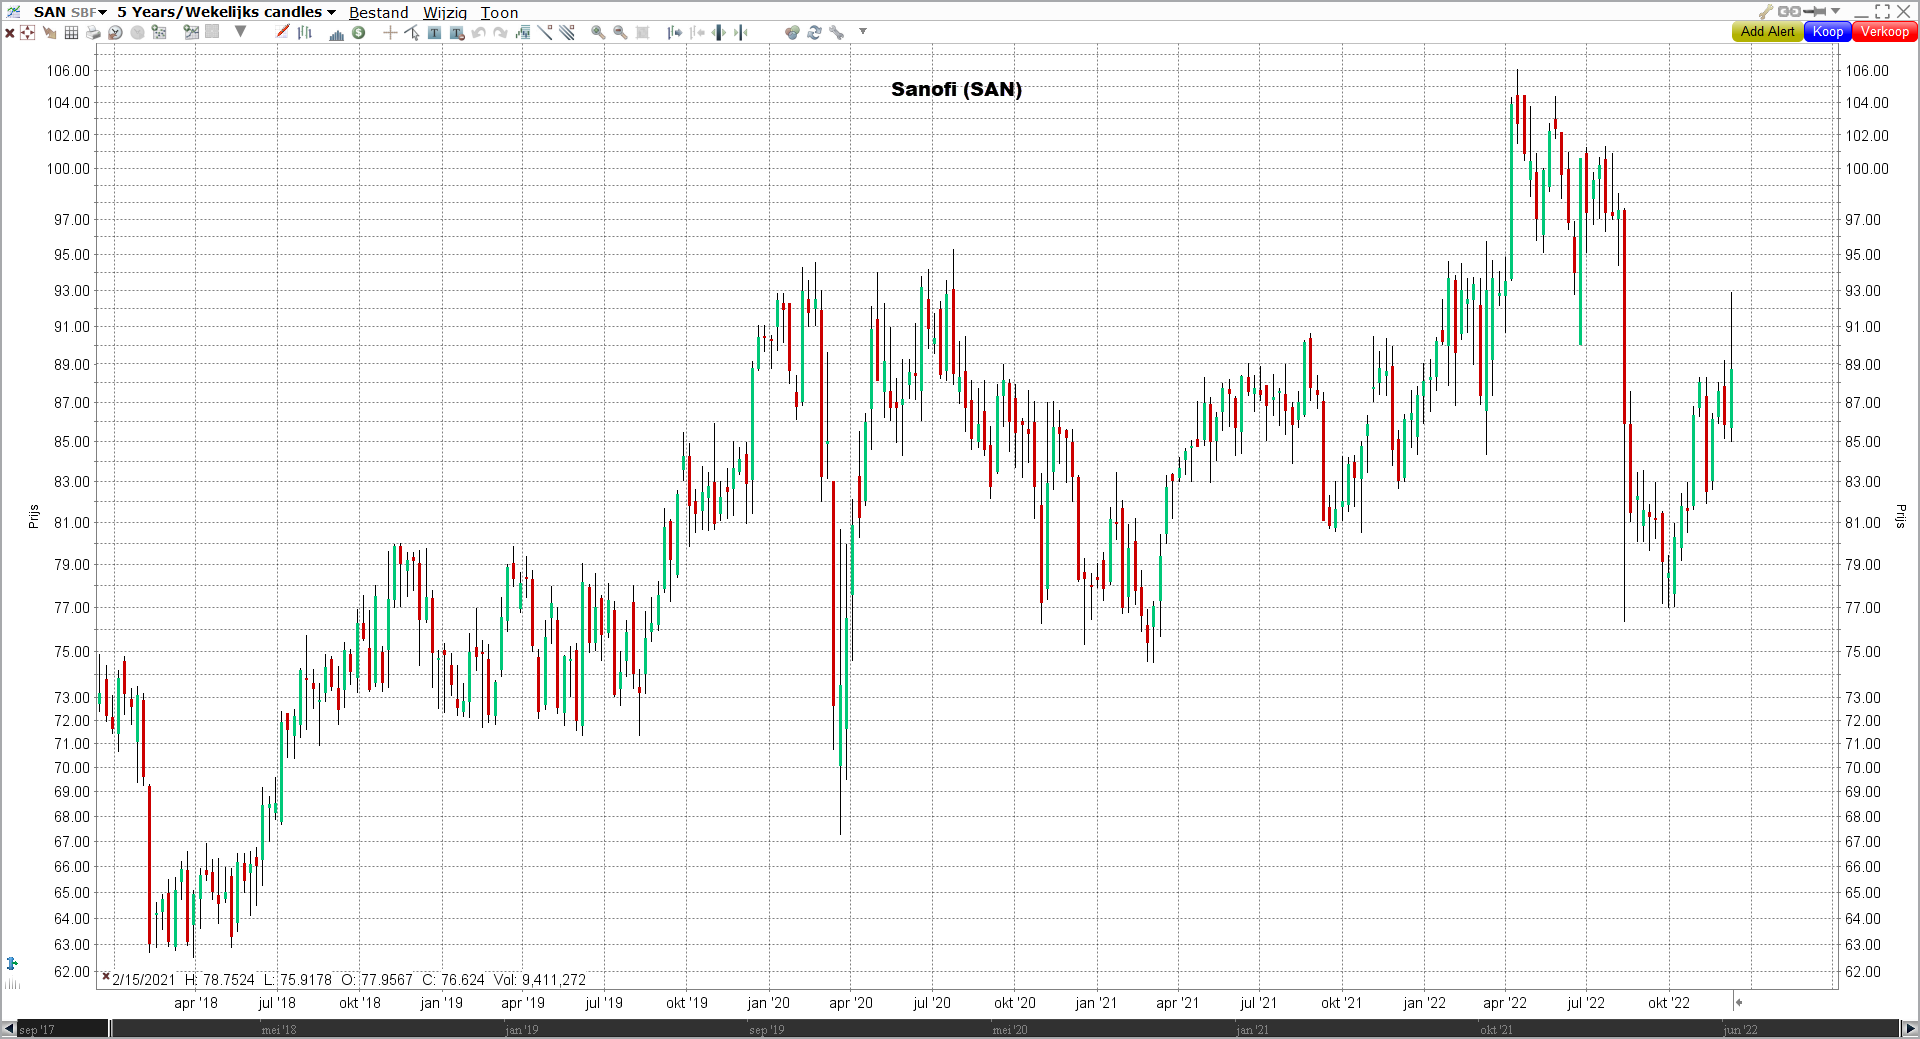Click compress horizontal bar spacing icon
The width and height of the screenshot is (1920, 1039).
[741, 33]
